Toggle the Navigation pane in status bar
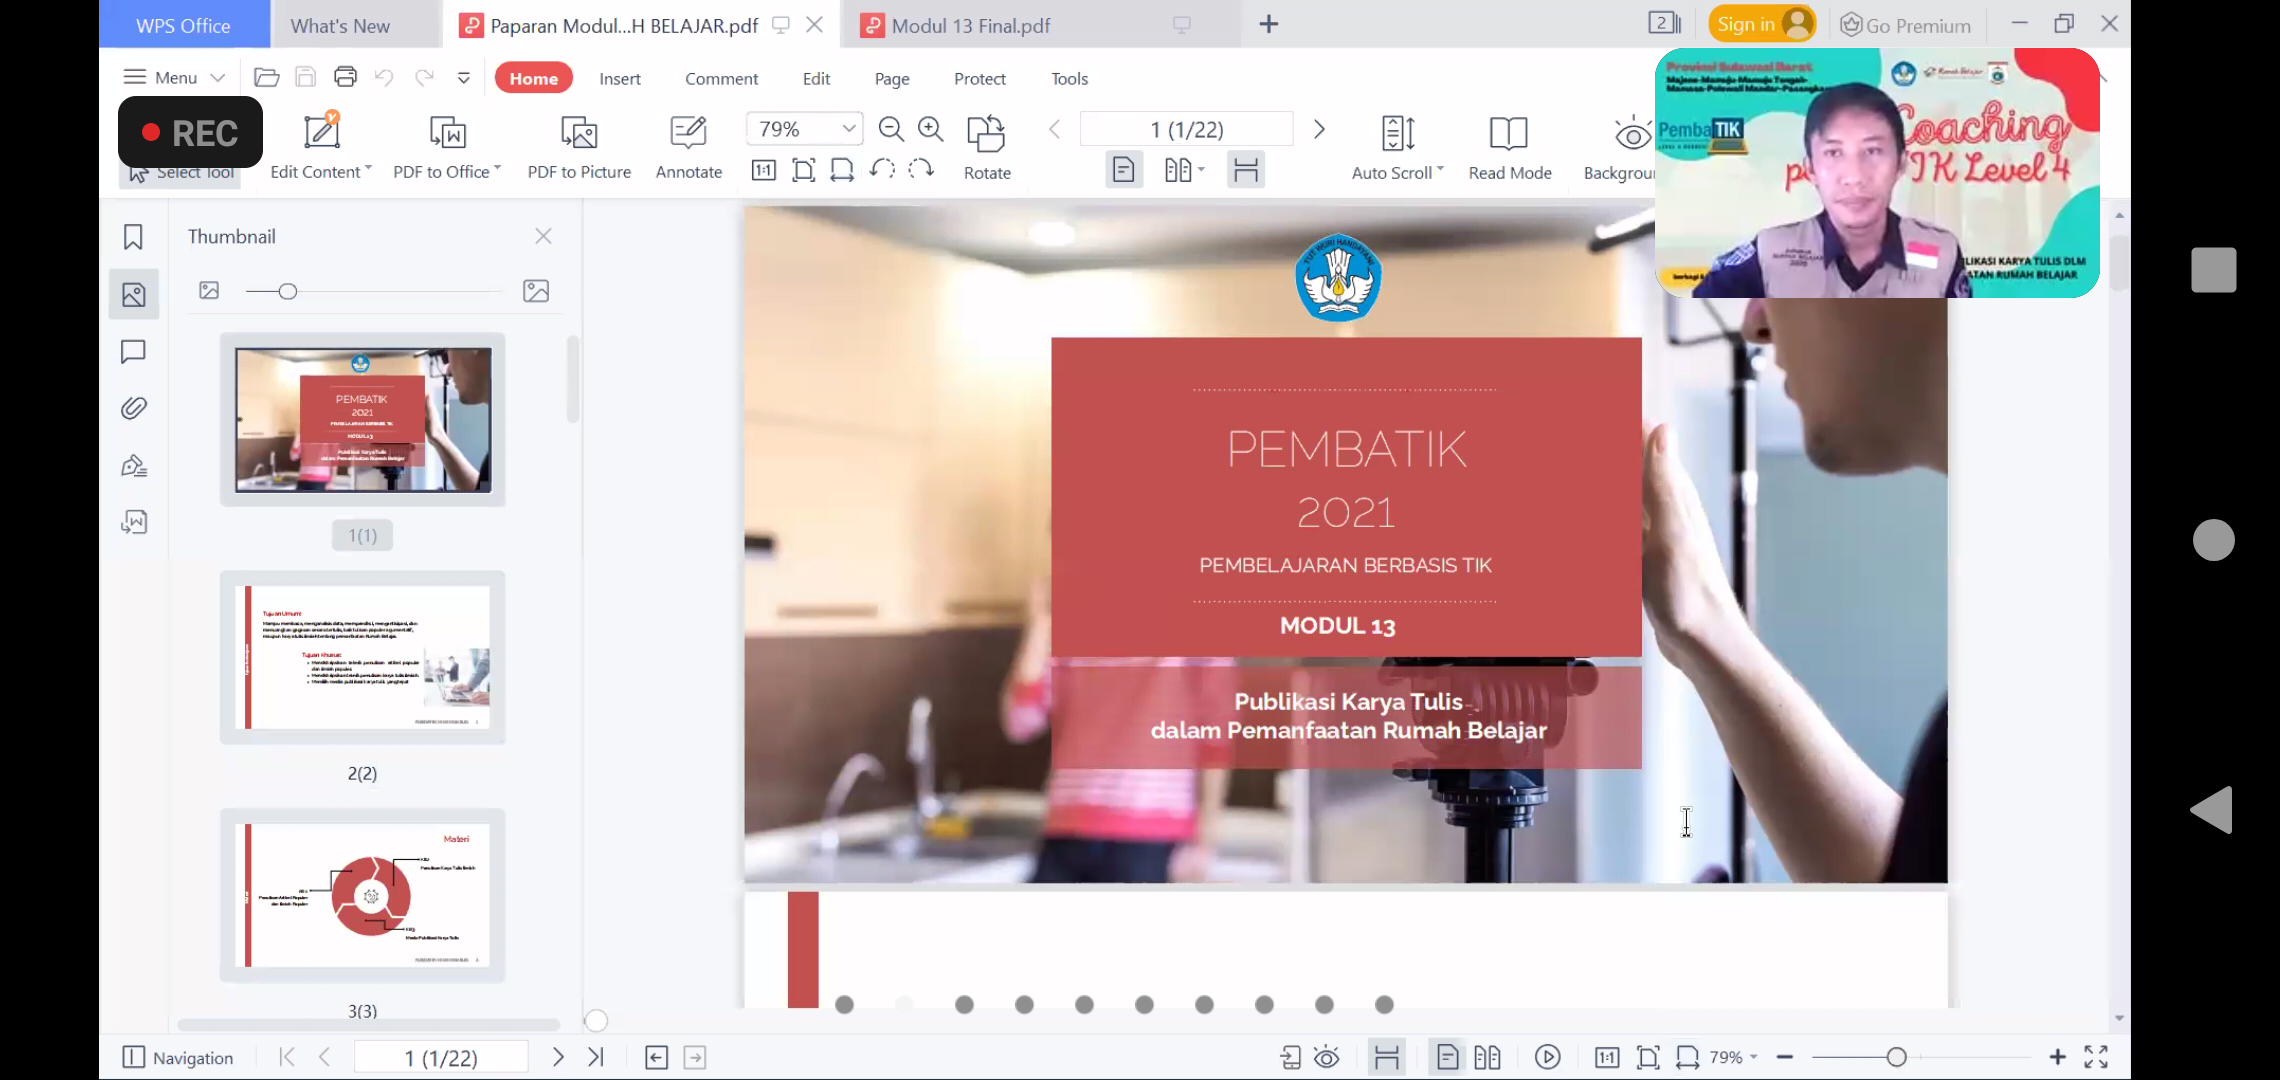 [x=178, y=1057]
